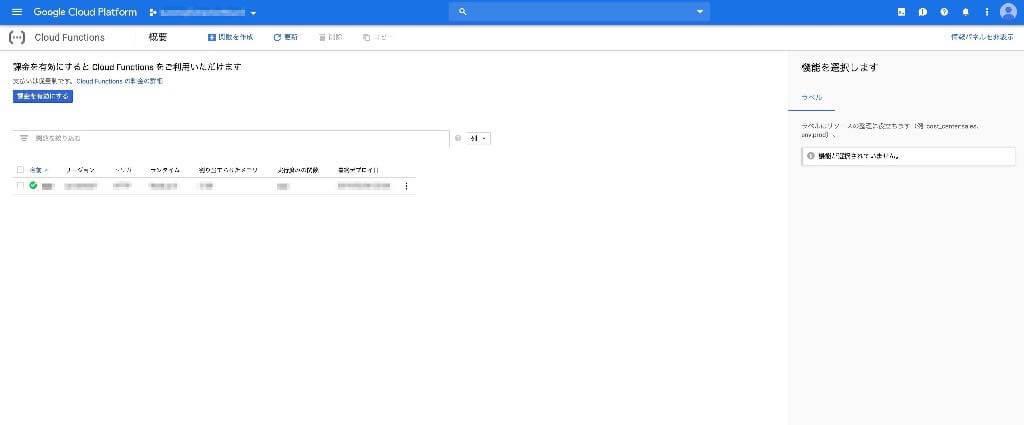Click 関数を作成 (Create function) in toolbar
The height and width of the screenshot is (425, 1024).
(230, 37)
